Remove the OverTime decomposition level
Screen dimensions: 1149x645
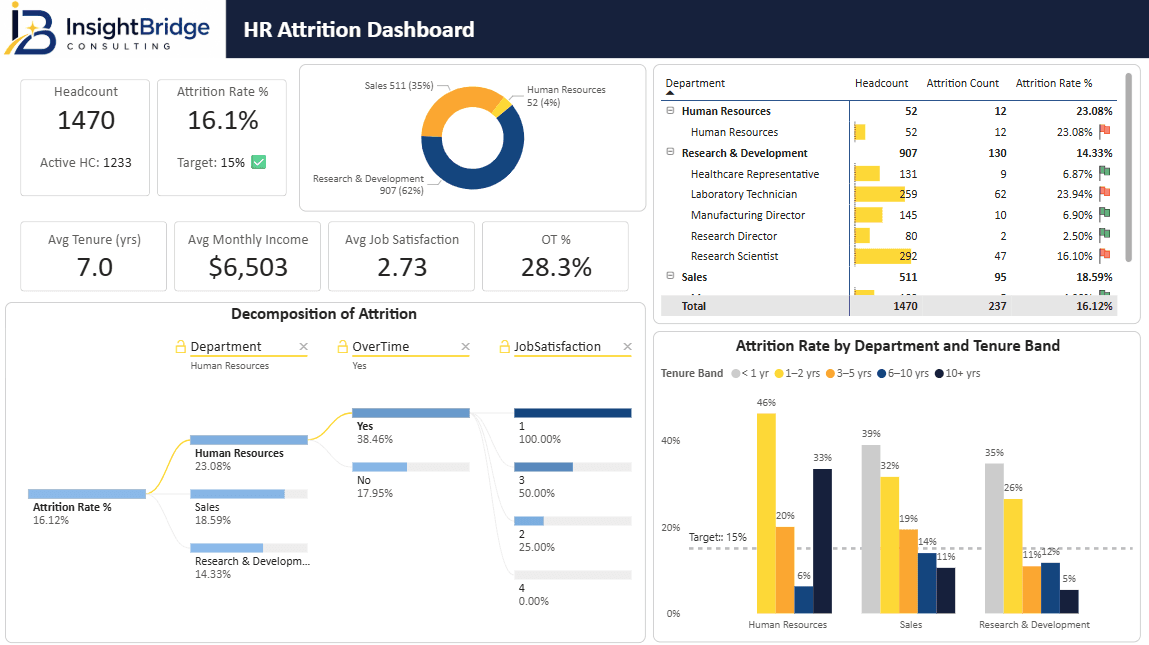[465, 347]
